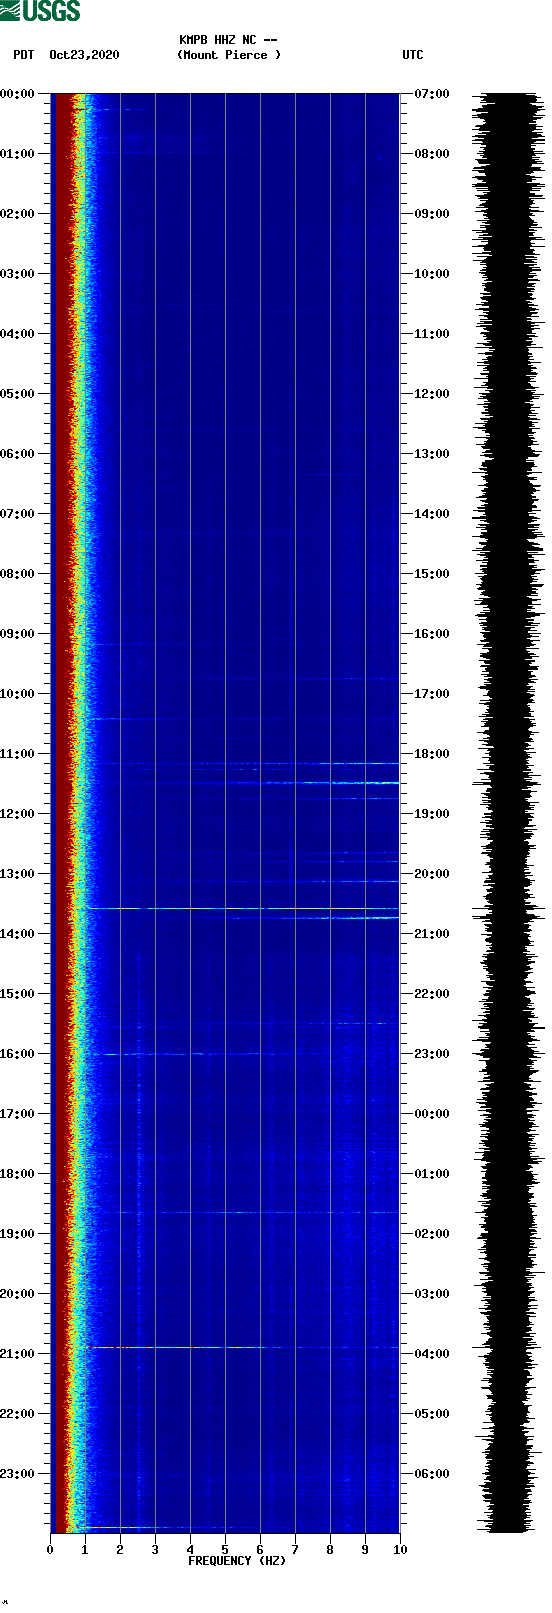The height and width of the screenshot is (1613, 552).
Task: Click the 17:00 UTC time label
Action: [x=432, y=694]
